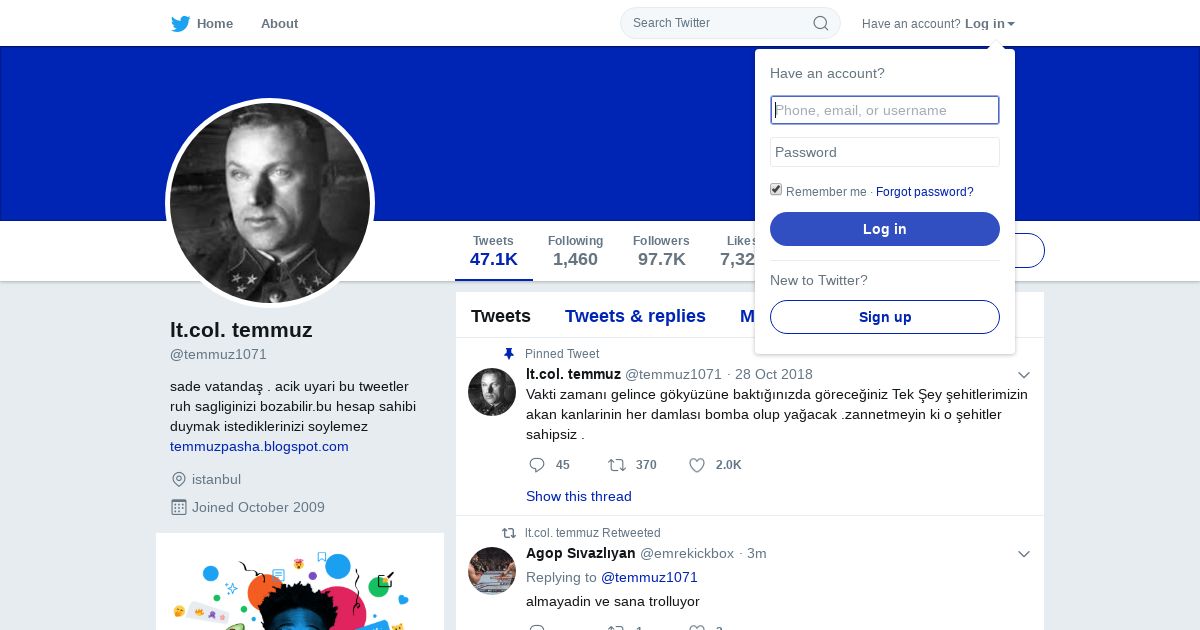Viewport: 1200px width, 630px height.
Task: Open the temmuzpasha.blogspot.com link
Action: [x=259, y=447]
